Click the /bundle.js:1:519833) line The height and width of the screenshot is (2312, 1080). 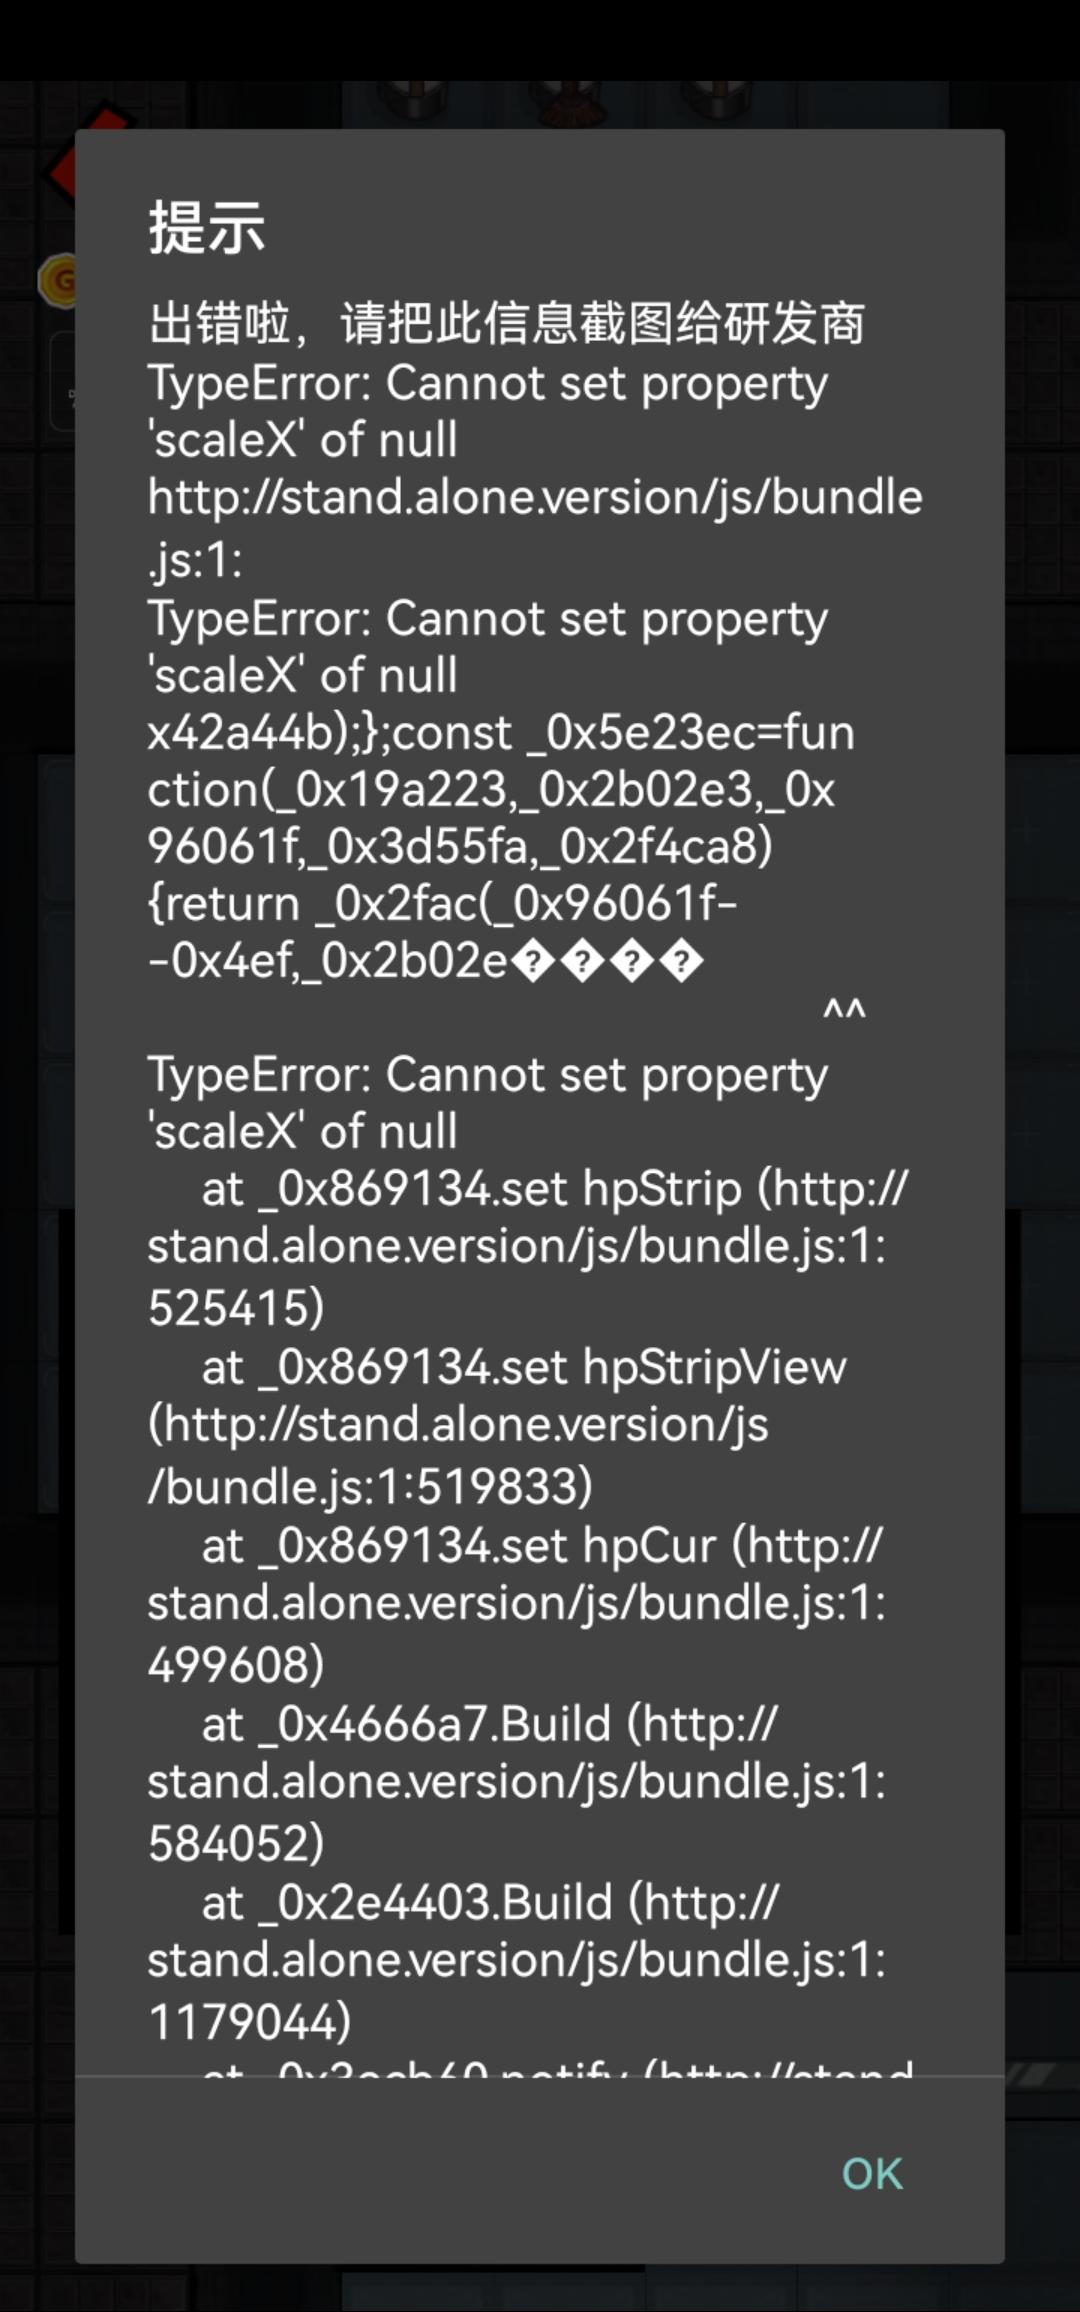pos(370,1487)
